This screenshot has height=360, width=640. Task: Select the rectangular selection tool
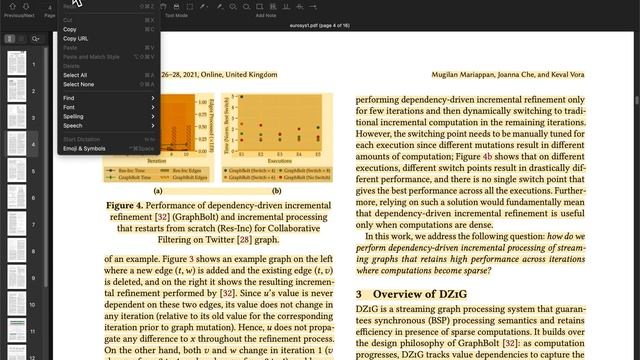[x=190, y=7]
